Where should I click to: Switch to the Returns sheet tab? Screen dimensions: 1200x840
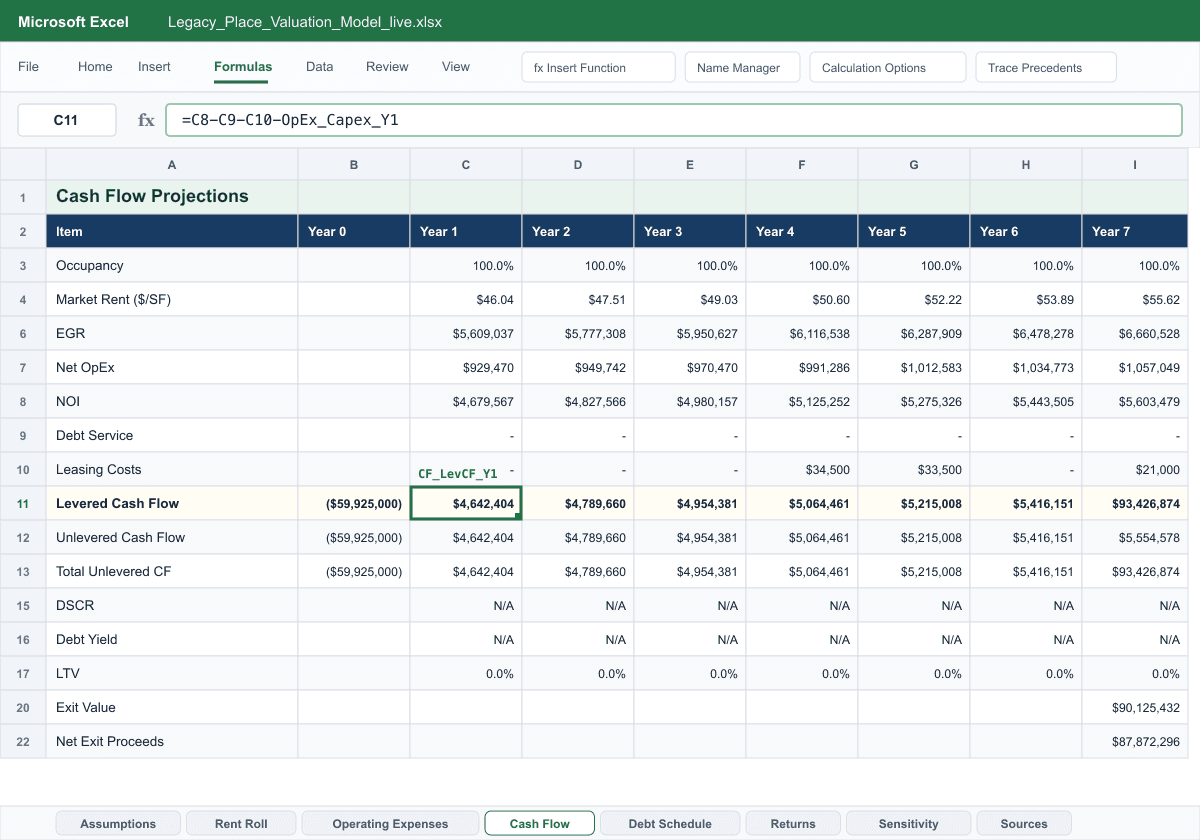point(793,823)
